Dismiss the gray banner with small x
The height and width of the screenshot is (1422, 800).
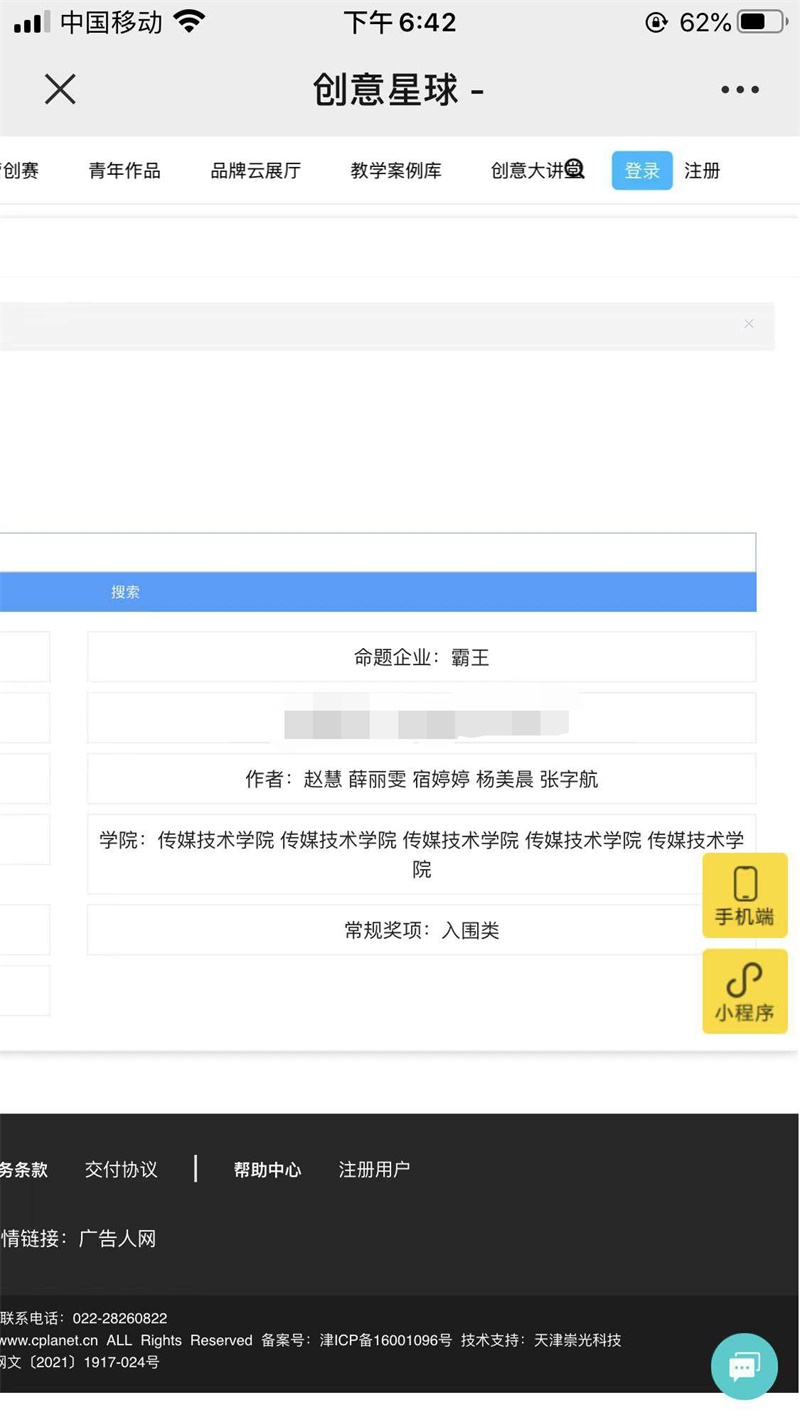coord(749,324)
